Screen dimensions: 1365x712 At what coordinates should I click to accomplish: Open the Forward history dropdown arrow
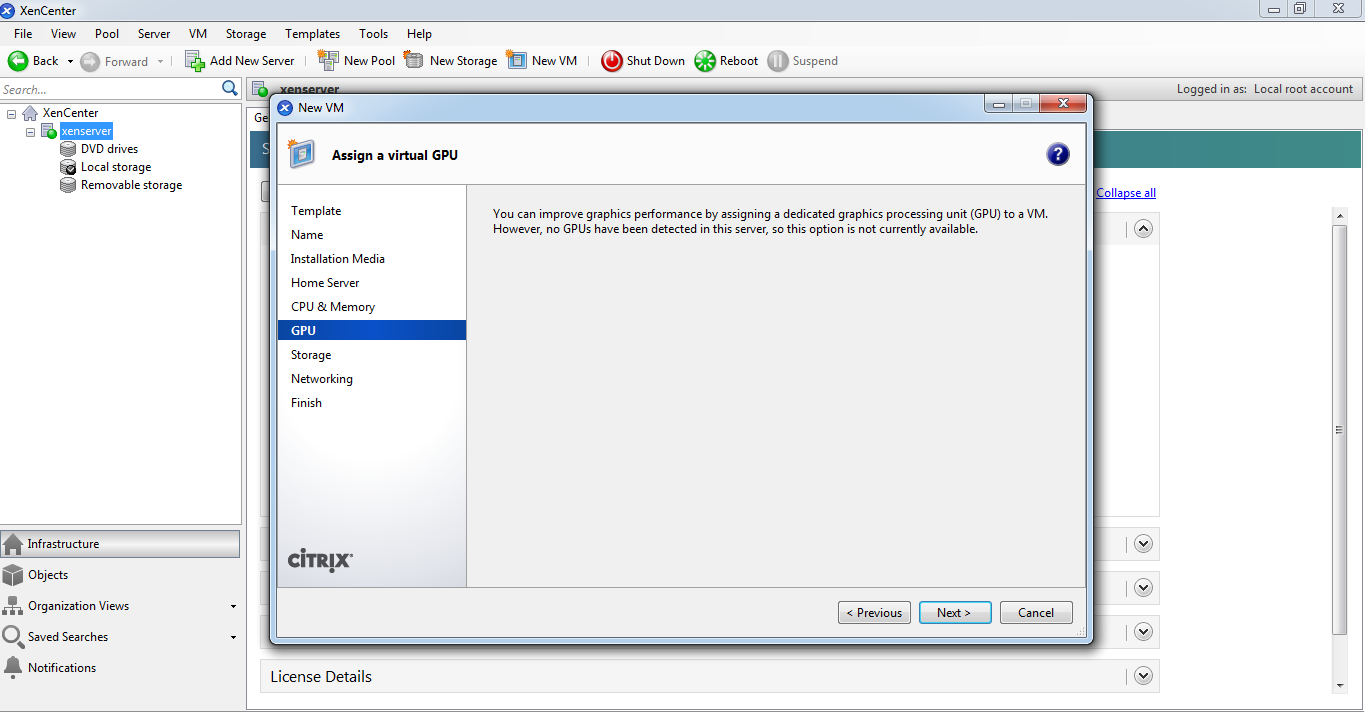160,62
